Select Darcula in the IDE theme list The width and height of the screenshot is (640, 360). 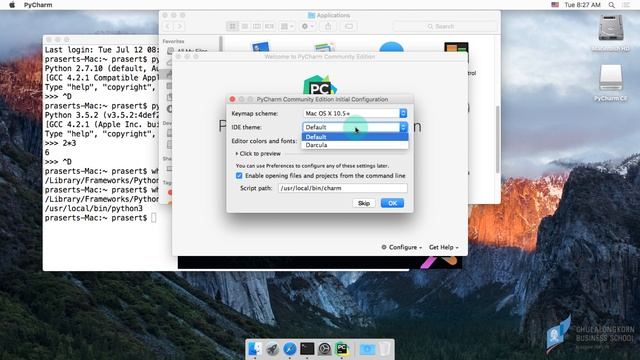coord(355,145)
